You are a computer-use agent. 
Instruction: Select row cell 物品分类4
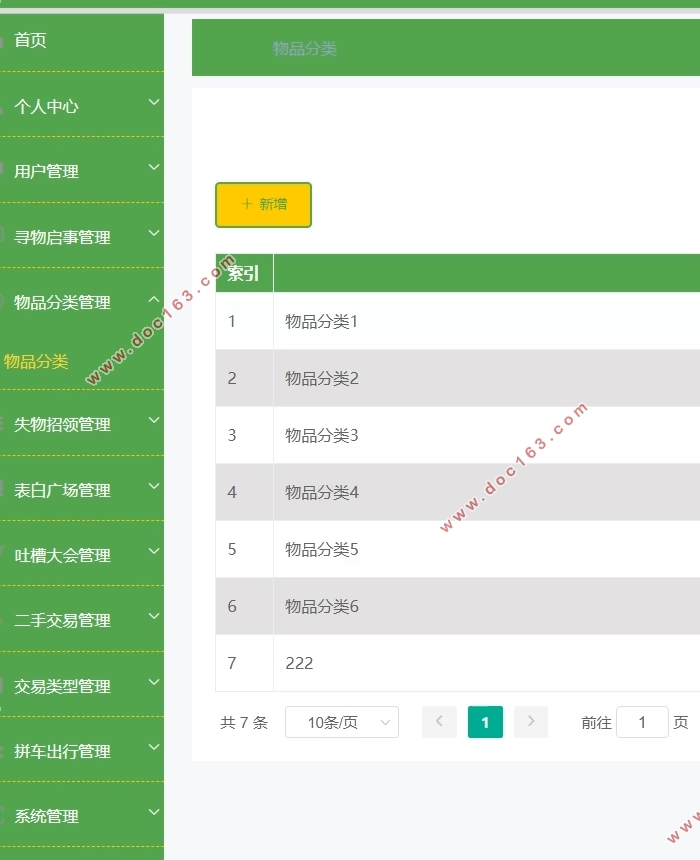(x=321, y=493)
